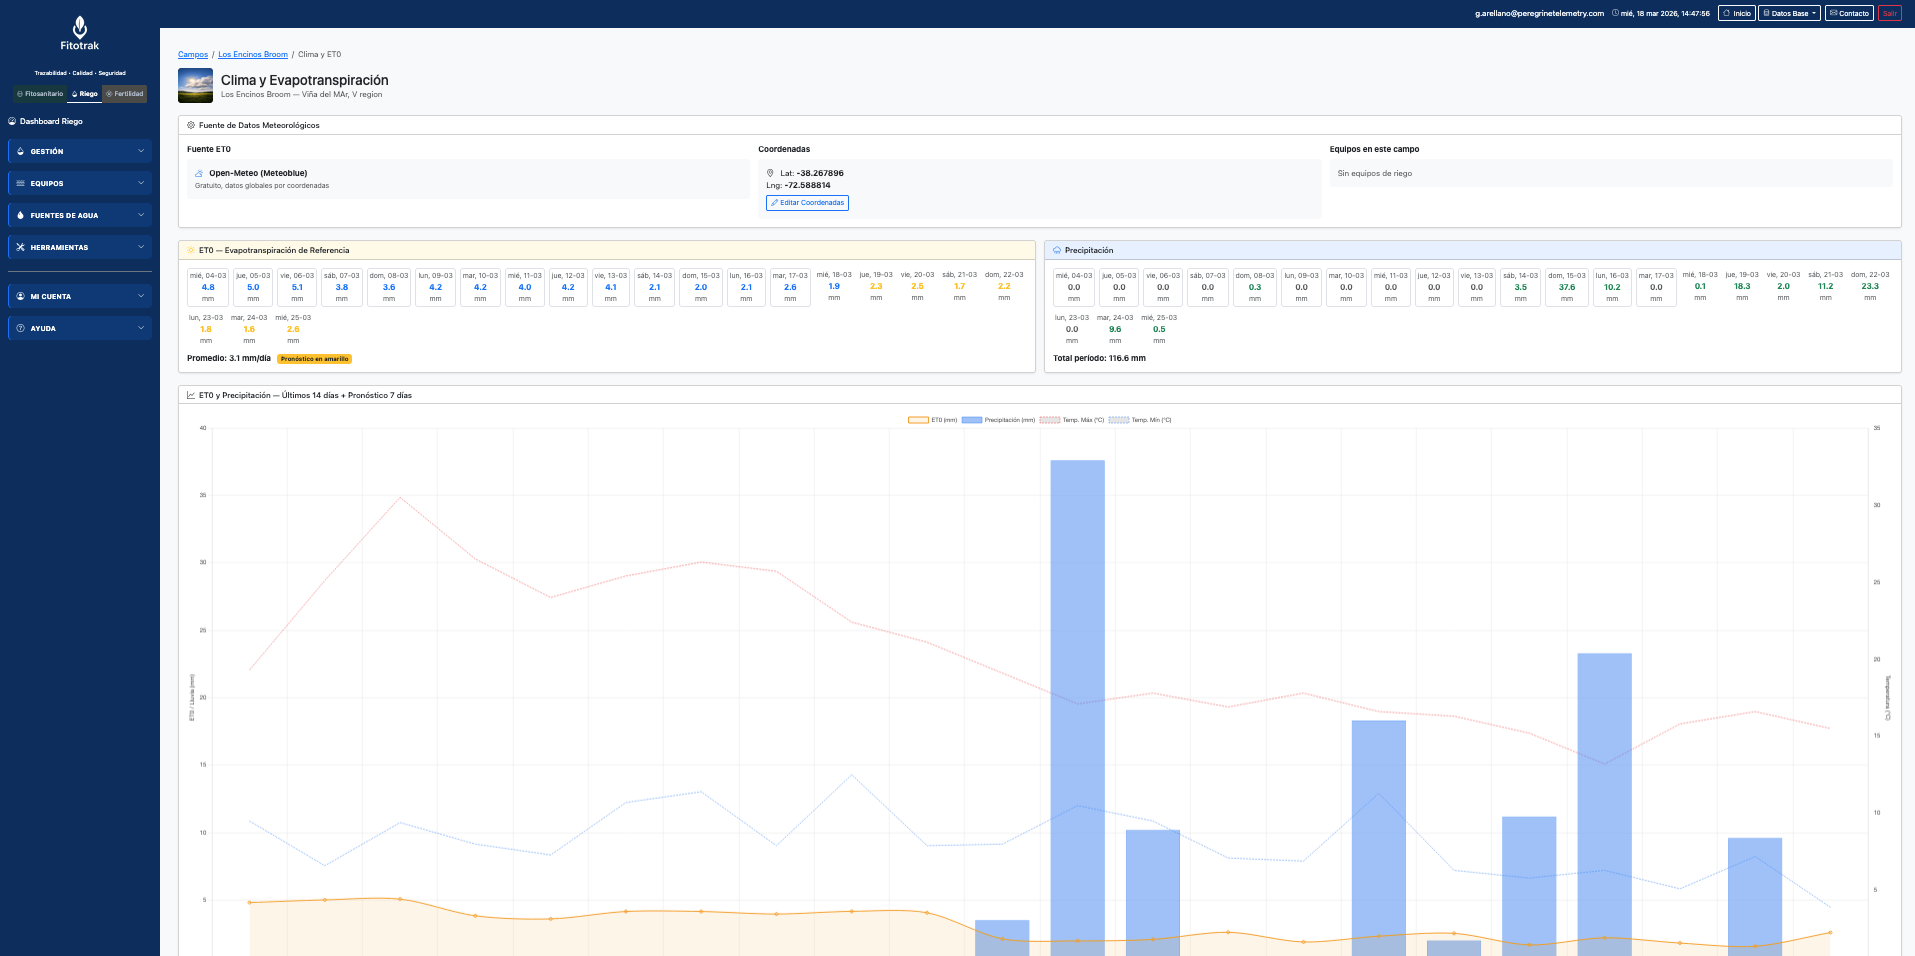Click the field landscape thumbnail image

click(x=195, y=86)
